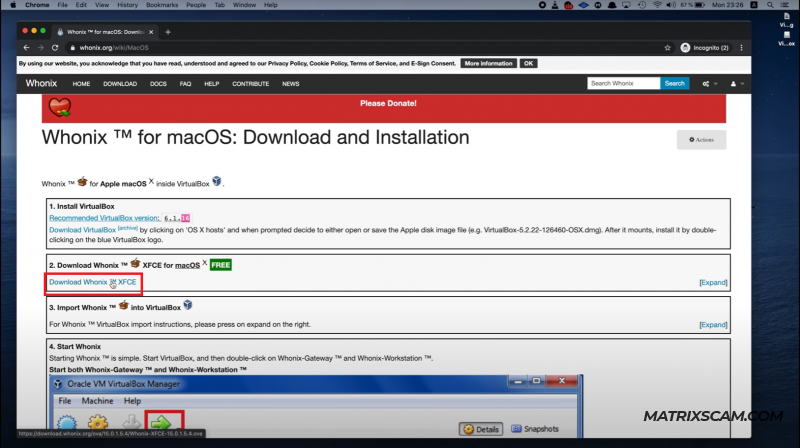Open the Chrome three-dot menu

click(741, 47)
